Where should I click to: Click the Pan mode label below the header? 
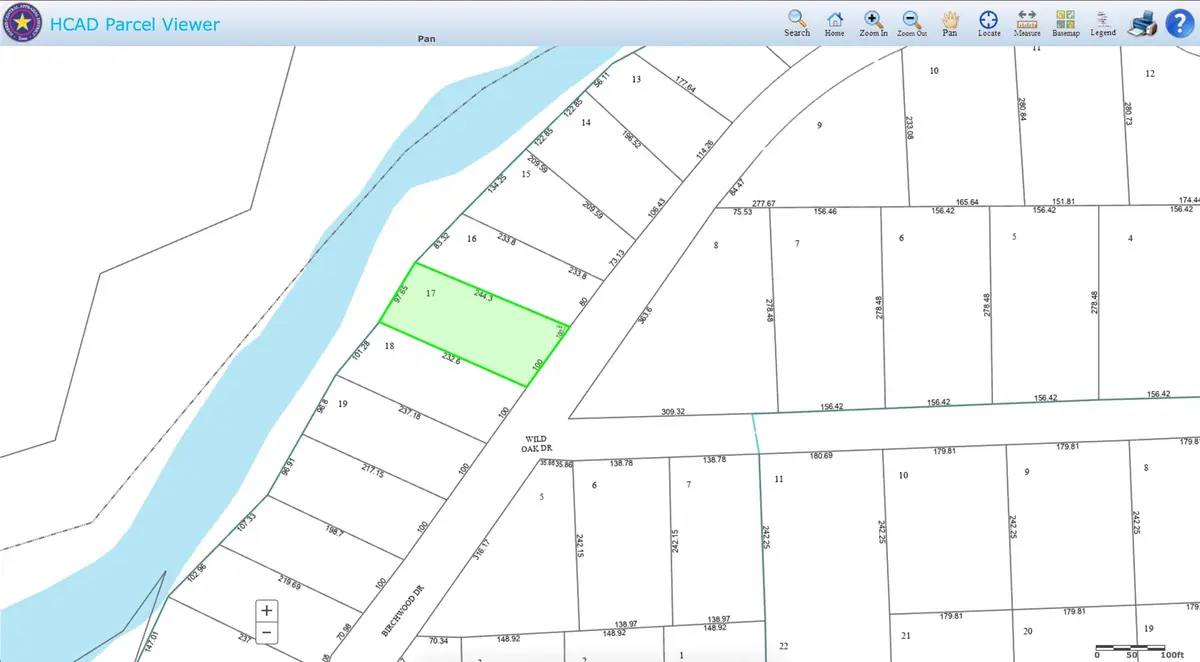click(x=426, y=38)
